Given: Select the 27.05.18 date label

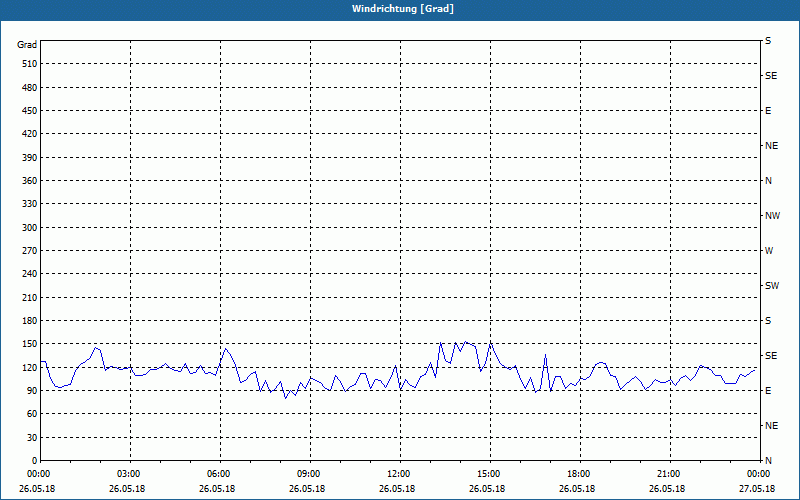Looking at the screenshot, I should click(x=757, y=489).
